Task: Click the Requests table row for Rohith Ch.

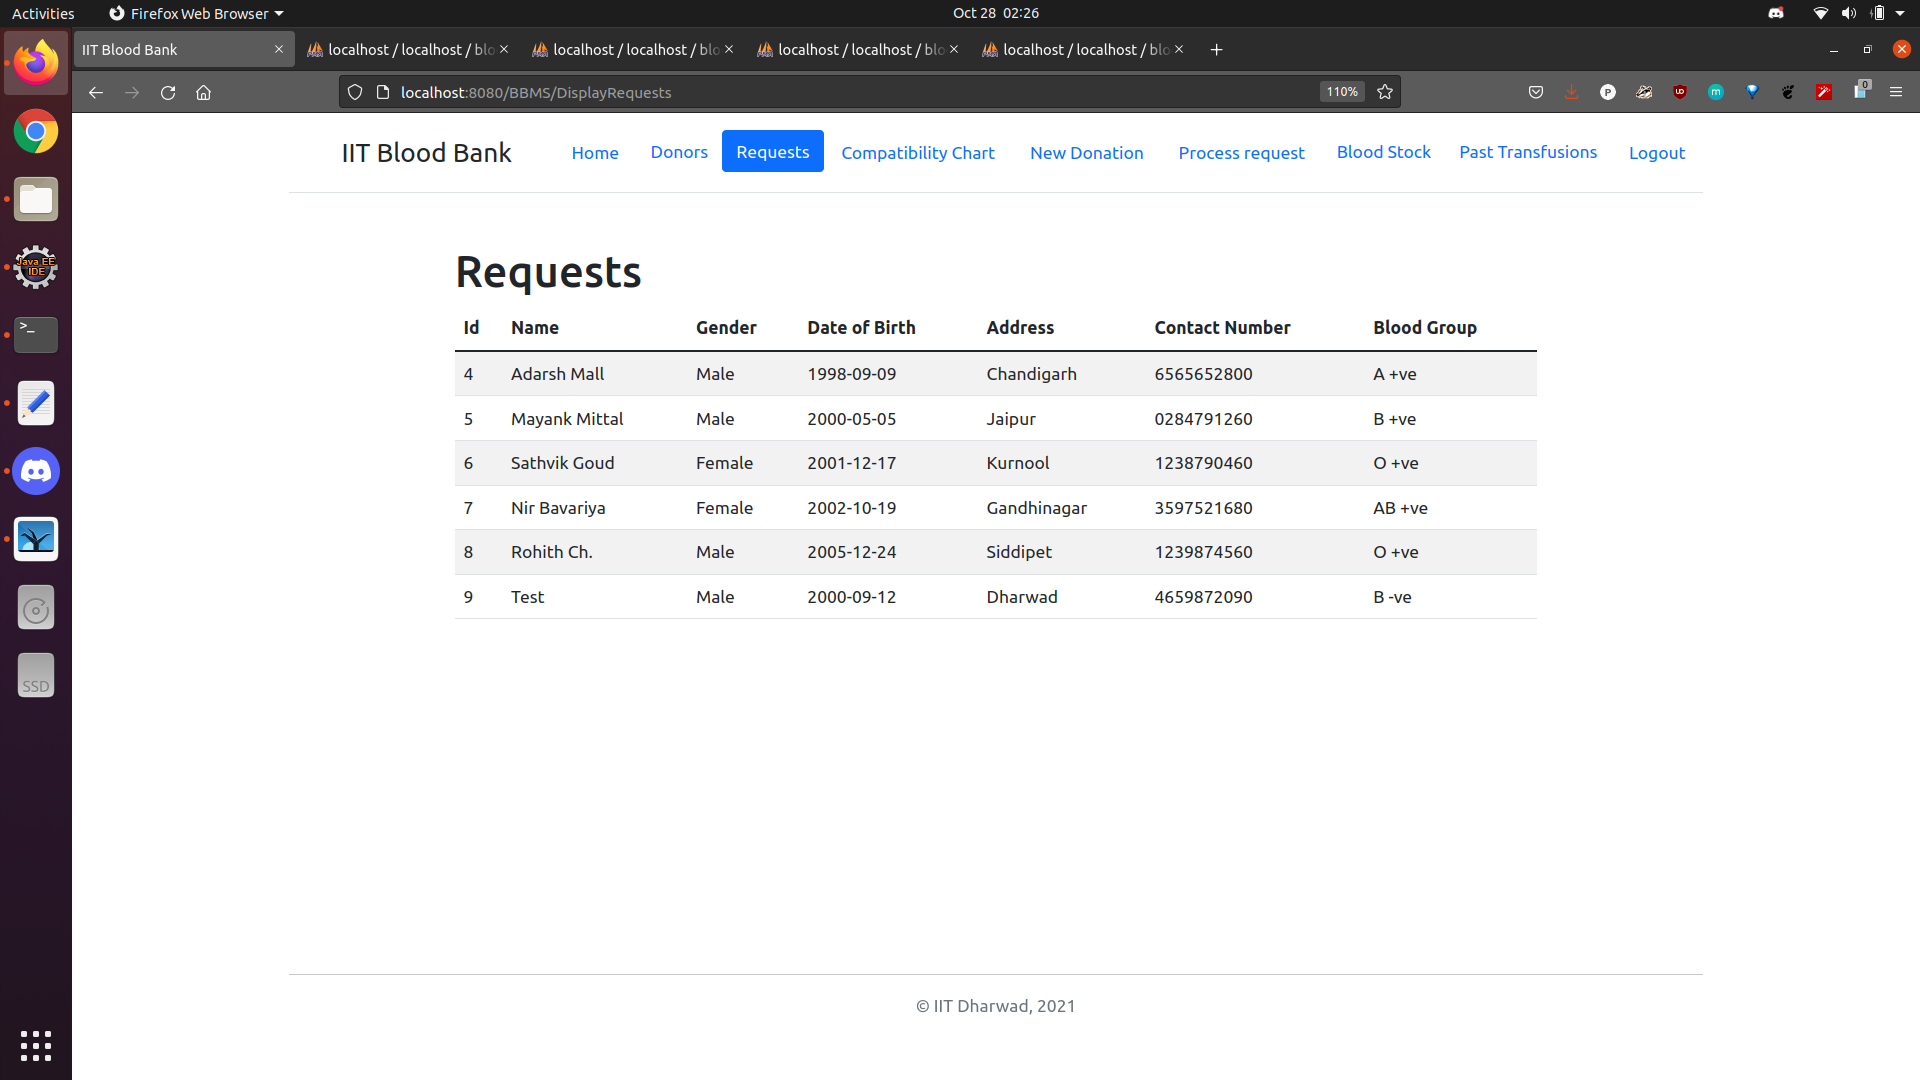Action: [996, 551]
